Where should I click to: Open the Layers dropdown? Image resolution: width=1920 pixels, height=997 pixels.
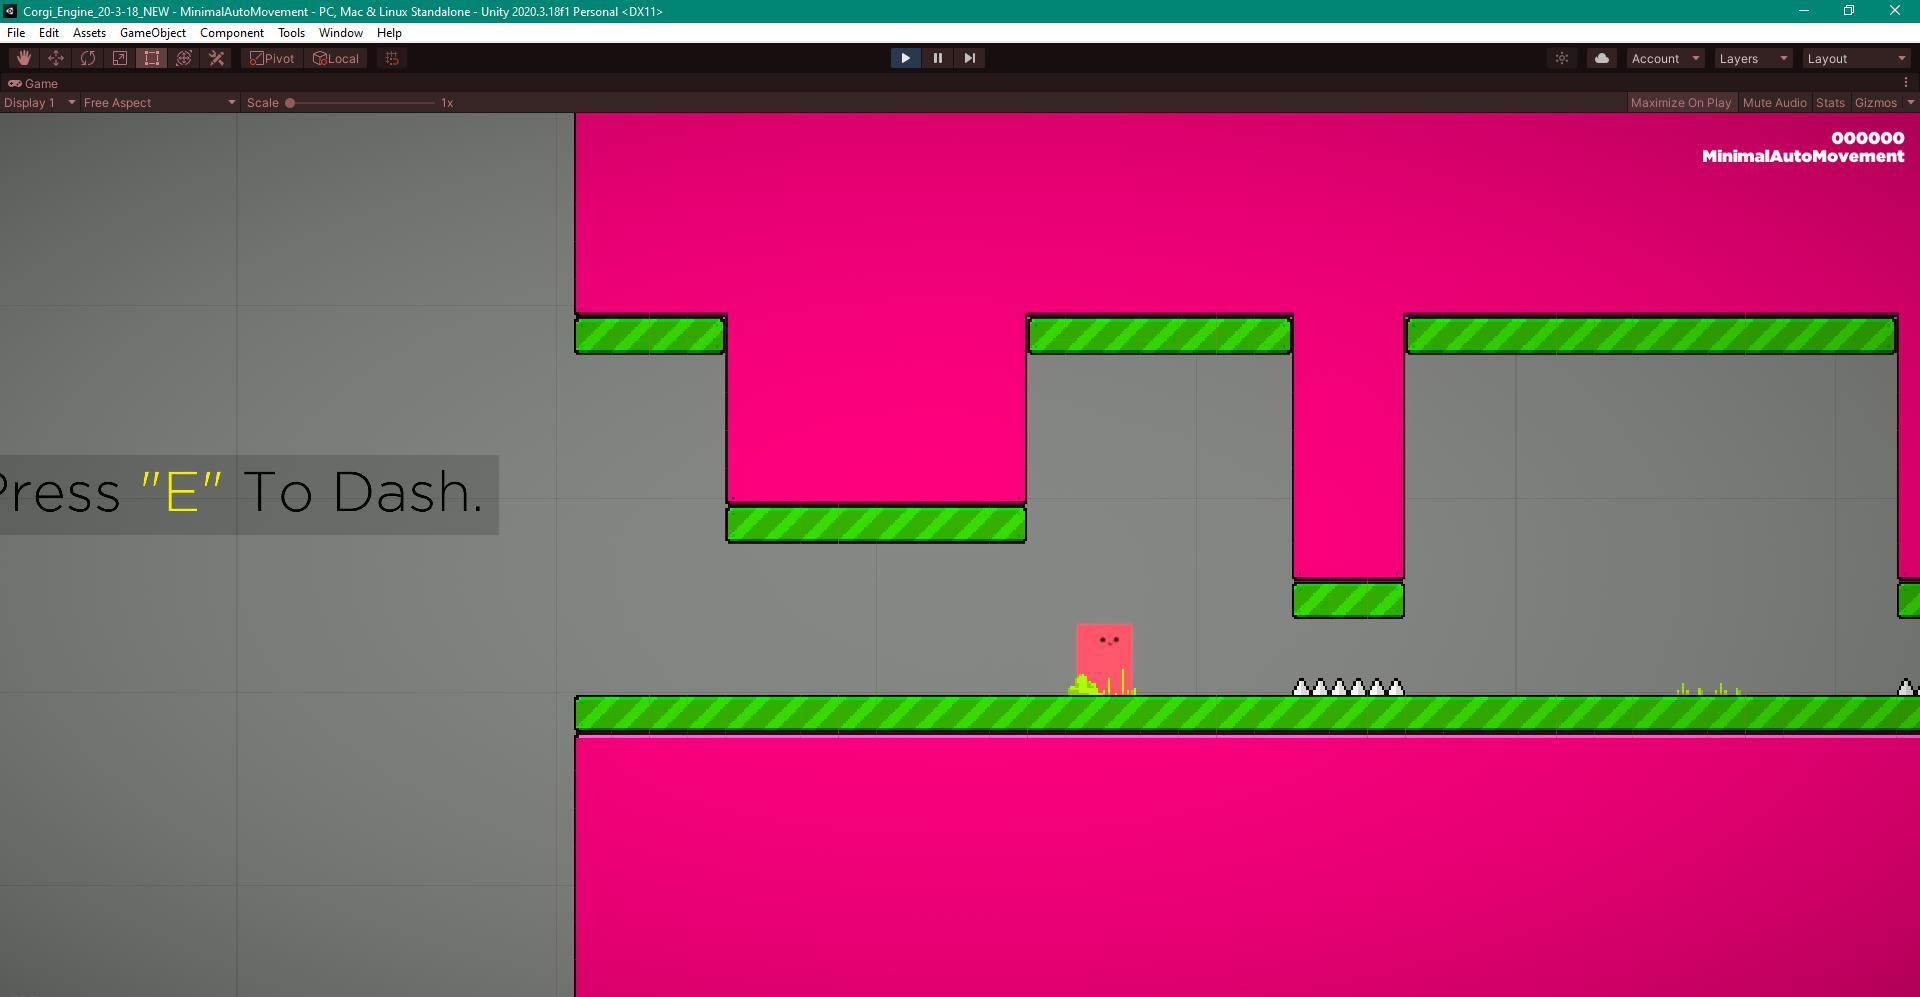(x=1752, y=58)
